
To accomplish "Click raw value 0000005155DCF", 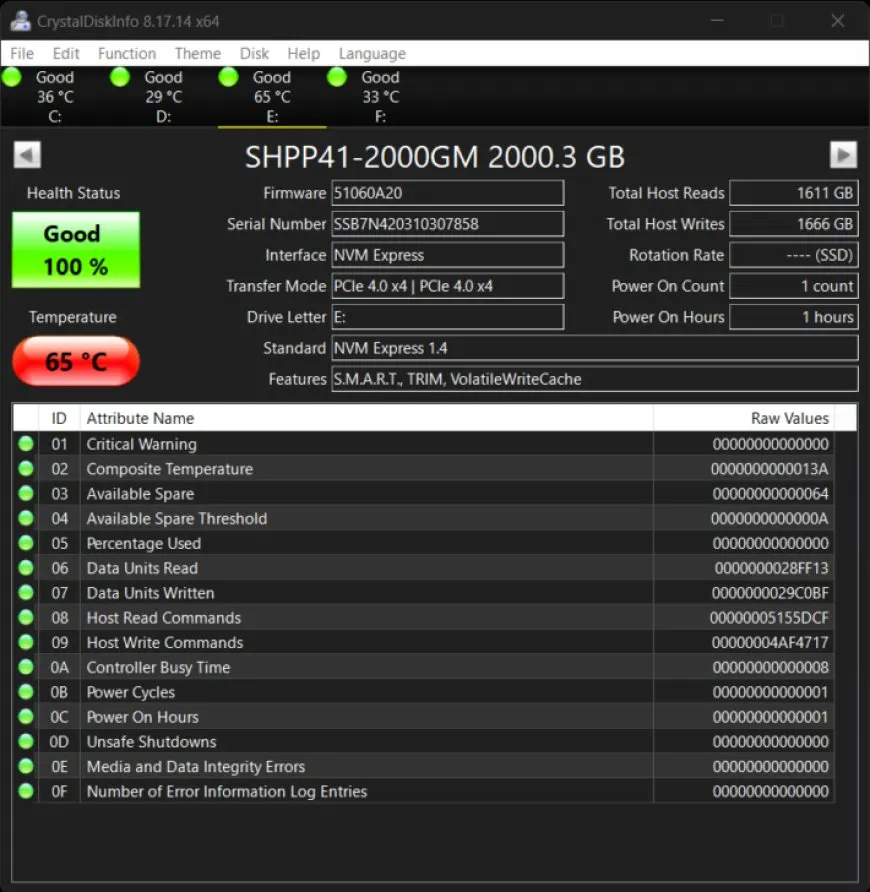I will [769, 618].
